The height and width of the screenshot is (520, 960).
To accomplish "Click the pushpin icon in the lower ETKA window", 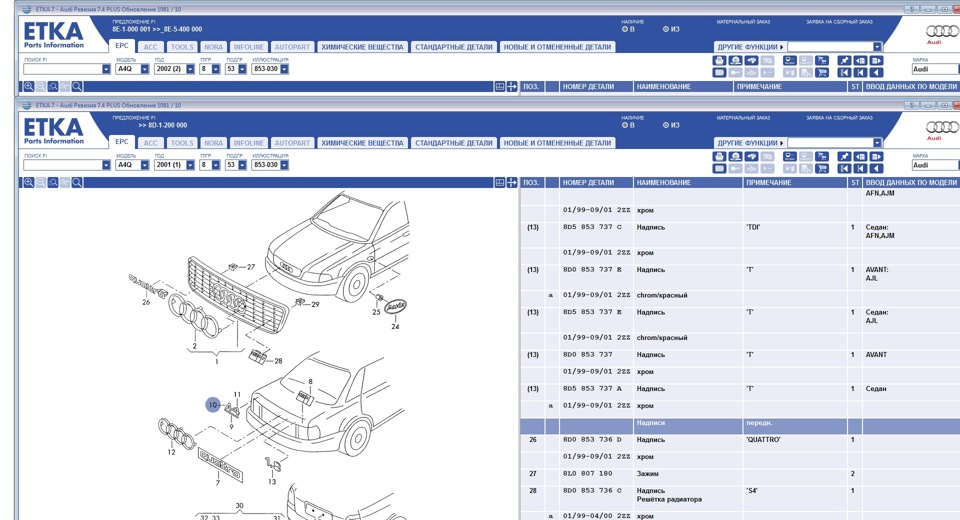I will coord(844,156).
